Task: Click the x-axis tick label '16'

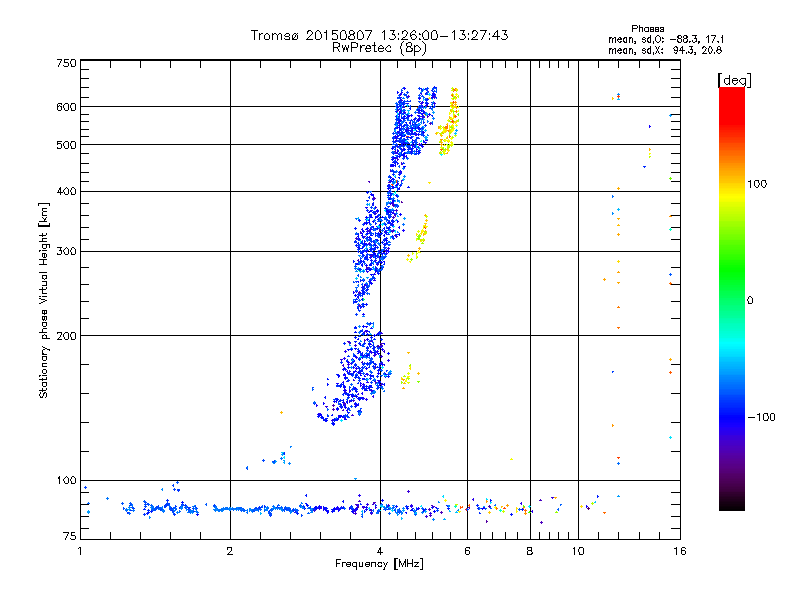Action: tap(680, 551)
